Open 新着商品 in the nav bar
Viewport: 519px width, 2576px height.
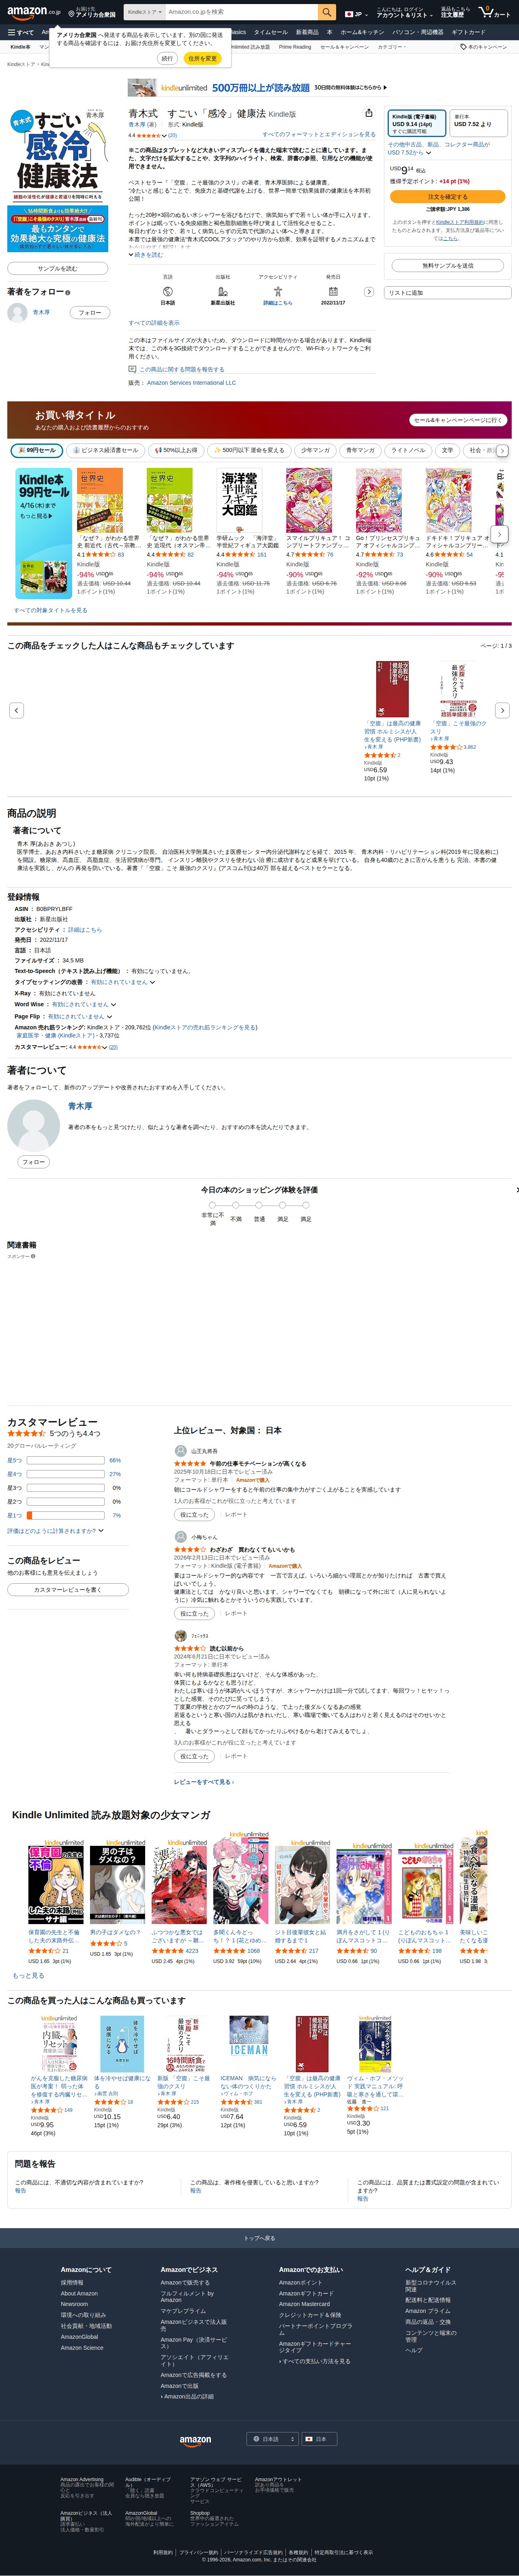click(307, 32)
